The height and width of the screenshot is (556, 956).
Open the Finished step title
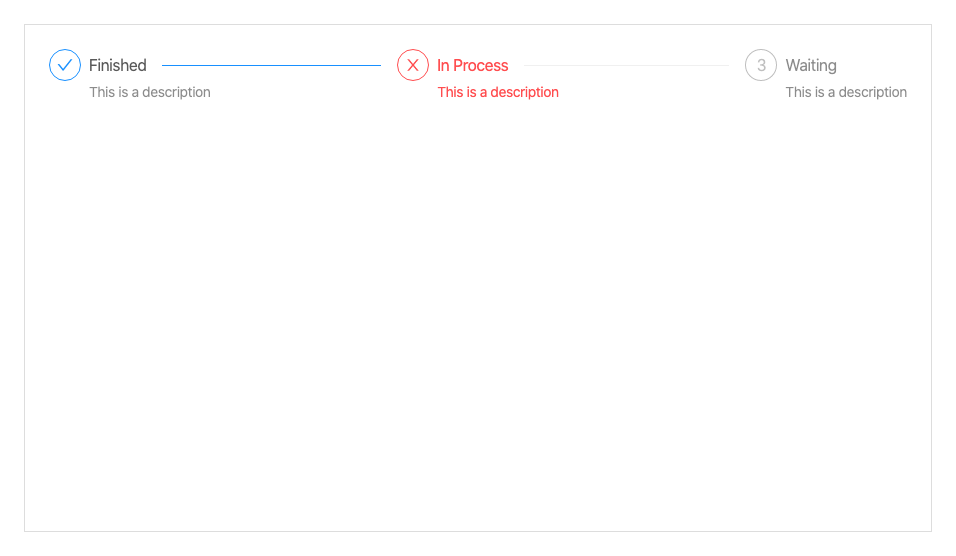118,65
